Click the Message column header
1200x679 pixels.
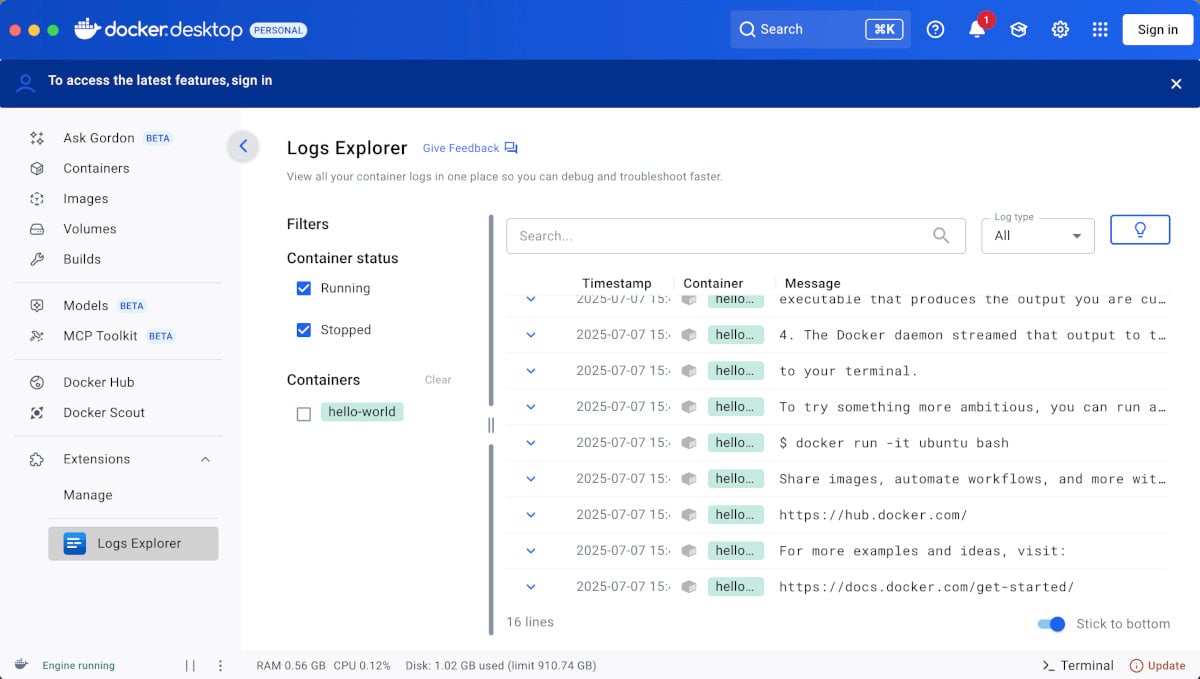point(813,283)
